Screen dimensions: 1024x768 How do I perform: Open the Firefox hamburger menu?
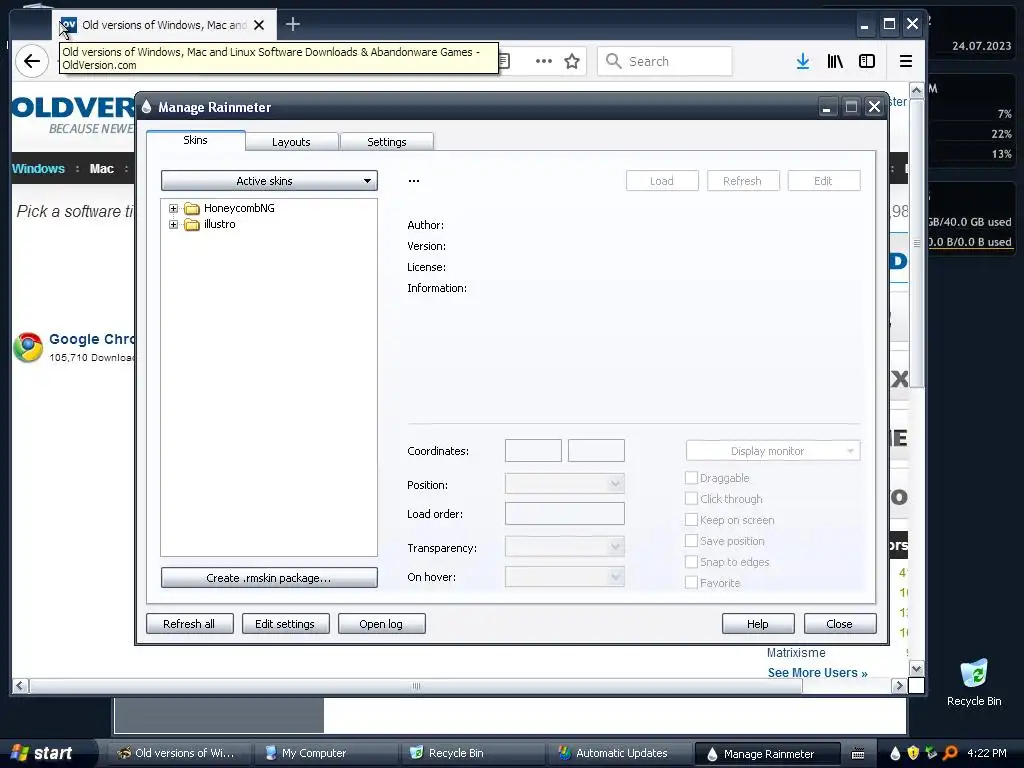[906, 61]
